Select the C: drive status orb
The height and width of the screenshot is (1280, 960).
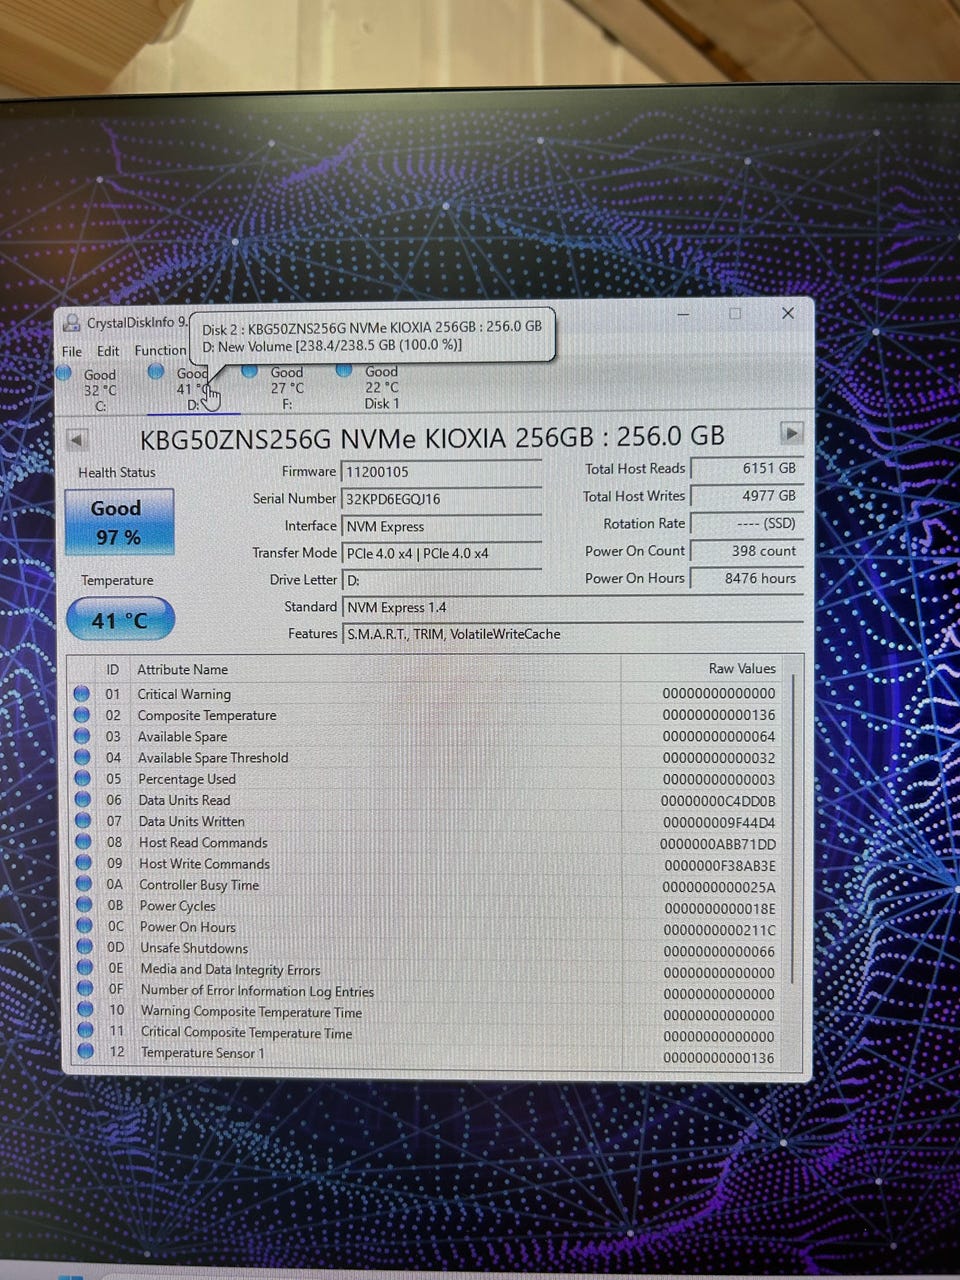64,374
